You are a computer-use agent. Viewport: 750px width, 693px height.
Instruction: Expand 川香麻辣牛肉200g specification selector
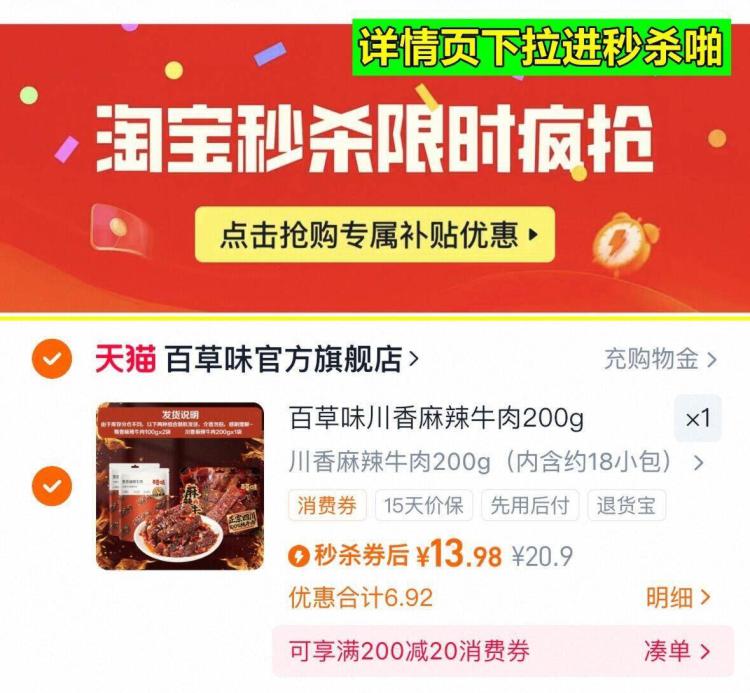point(496,462)
